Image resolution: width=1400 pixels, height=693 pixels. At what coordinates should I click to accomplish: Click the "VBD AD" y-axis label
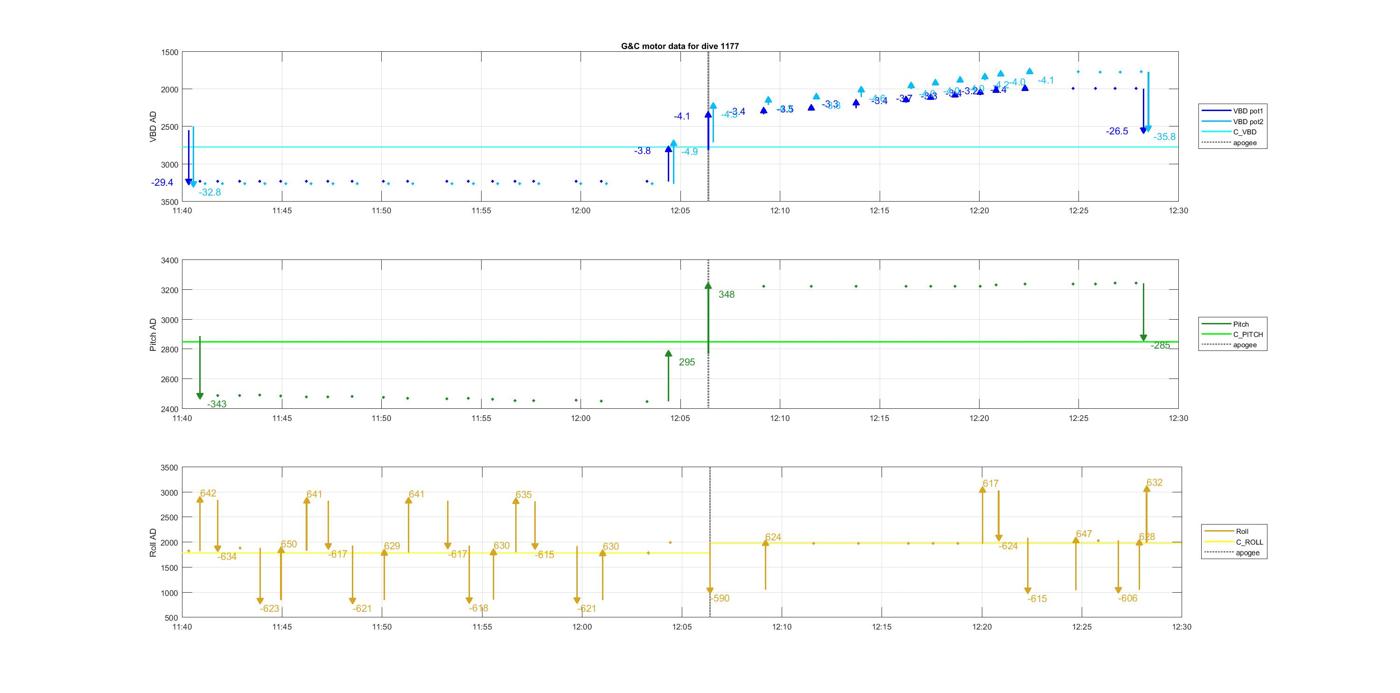pos(153,126)
